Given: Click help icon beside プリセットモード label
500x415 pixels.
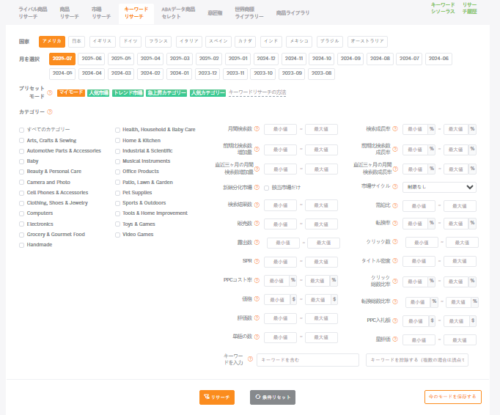Looking at the screenshot, I should click(50, 92).
